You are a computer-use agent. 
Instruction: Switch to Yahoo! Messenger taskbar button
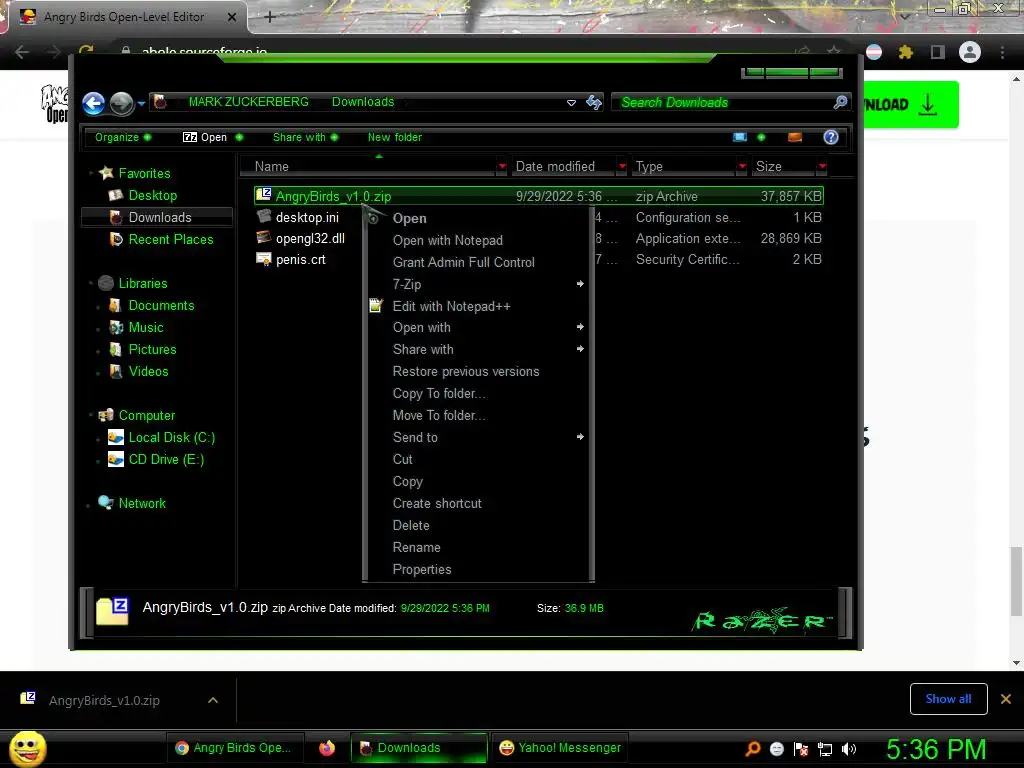click(560, 748)
